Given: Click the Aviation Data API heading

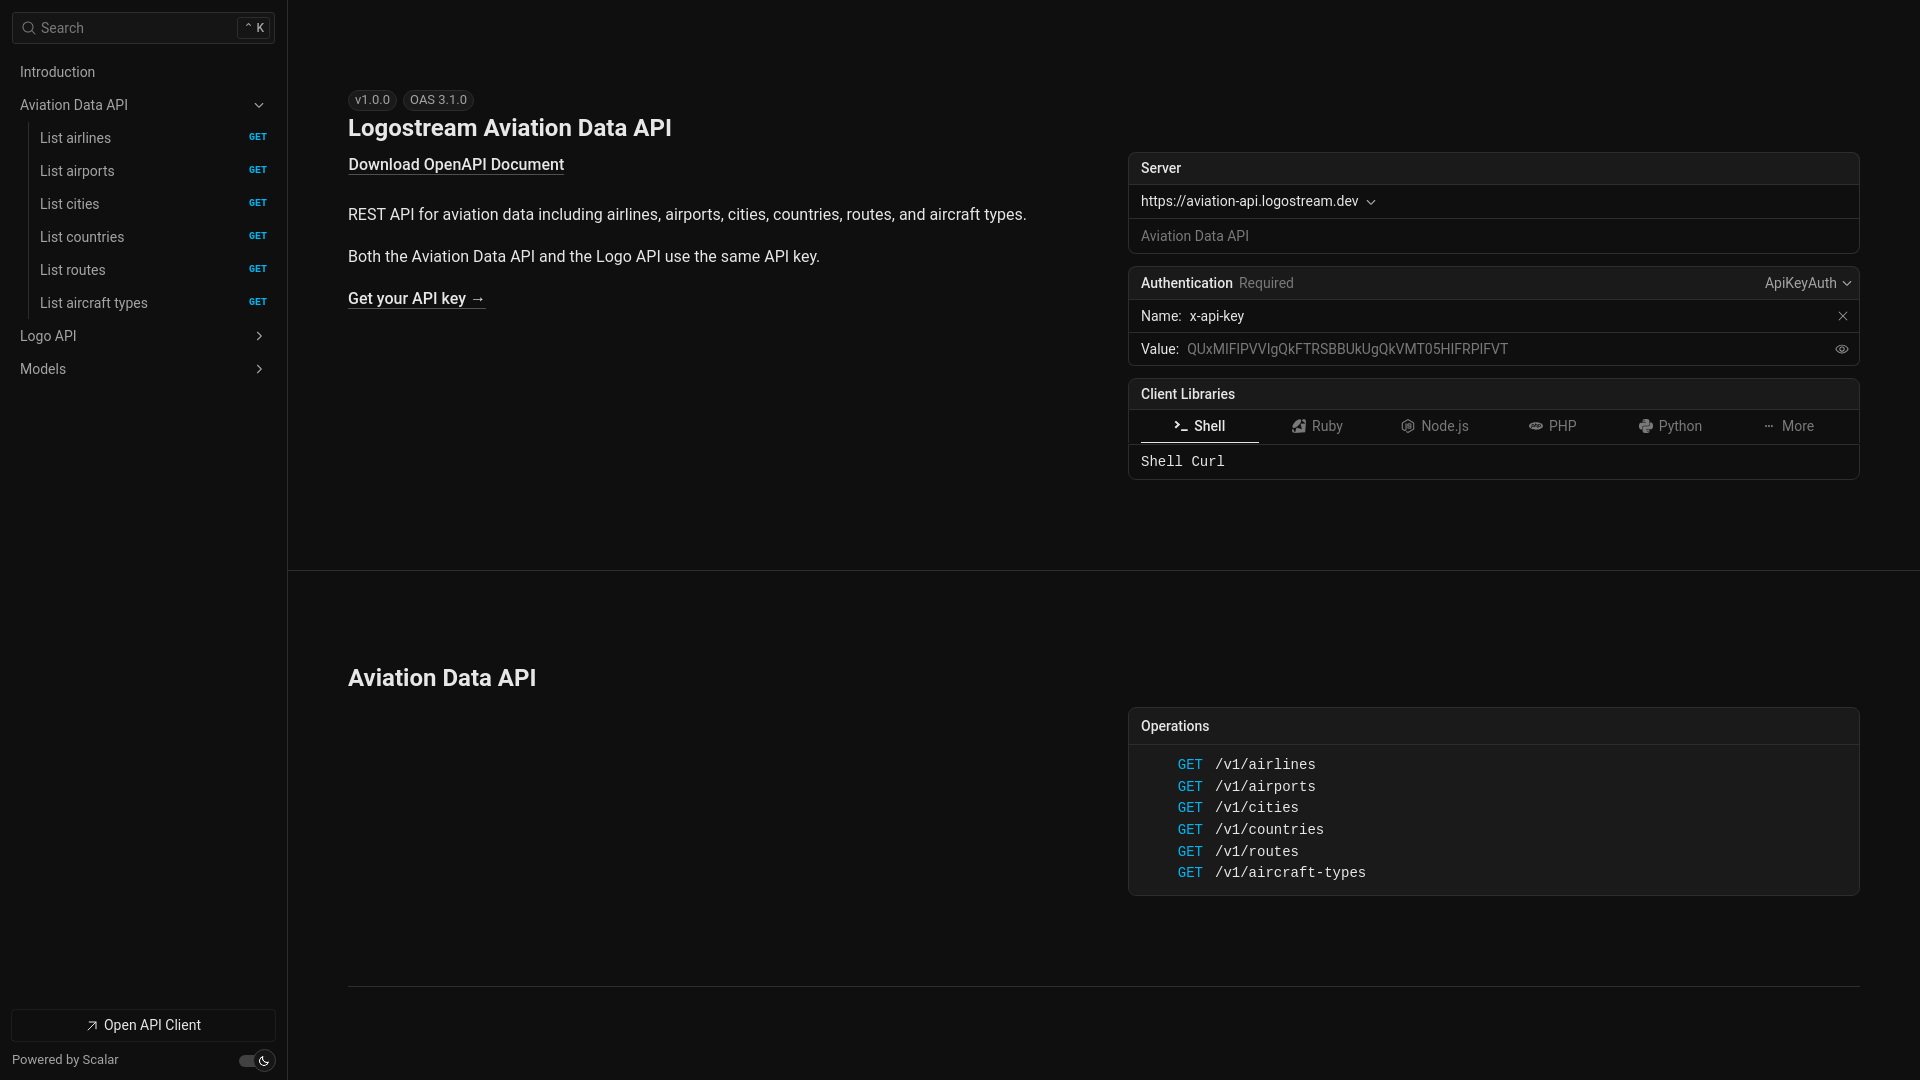Looking at the screenshot, I should tap(442, 678).
